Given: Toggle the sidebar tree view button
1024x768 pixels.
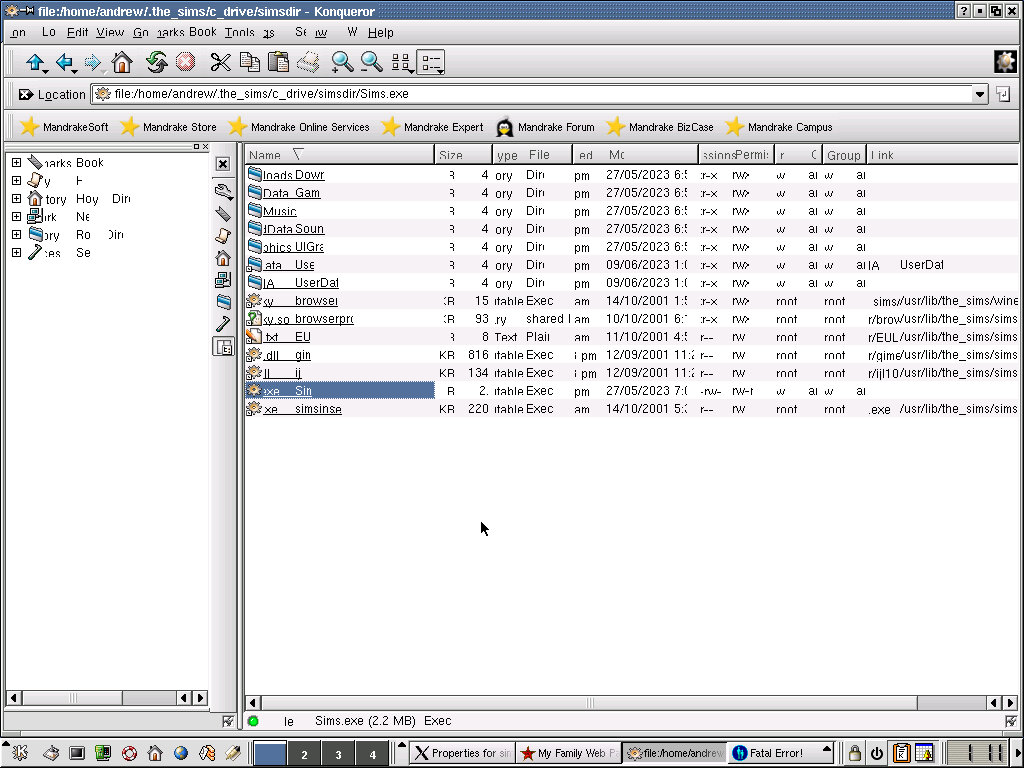Looking at the screenshot, I should [x=223, y=347].
